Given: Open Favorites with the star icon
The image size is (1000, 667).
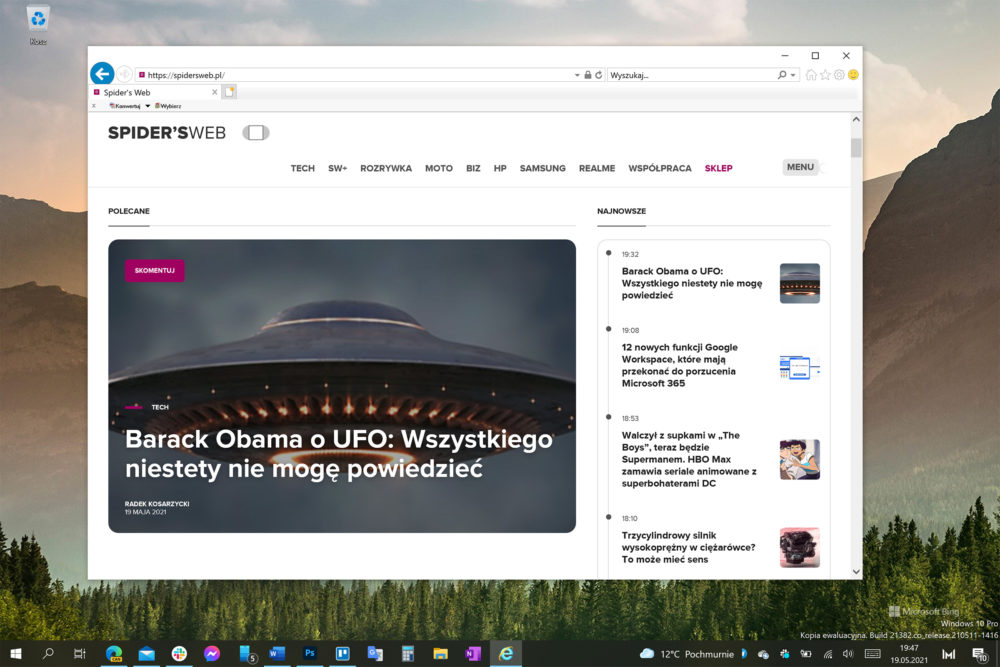Looking at the screenshot, I should (825, 75).
